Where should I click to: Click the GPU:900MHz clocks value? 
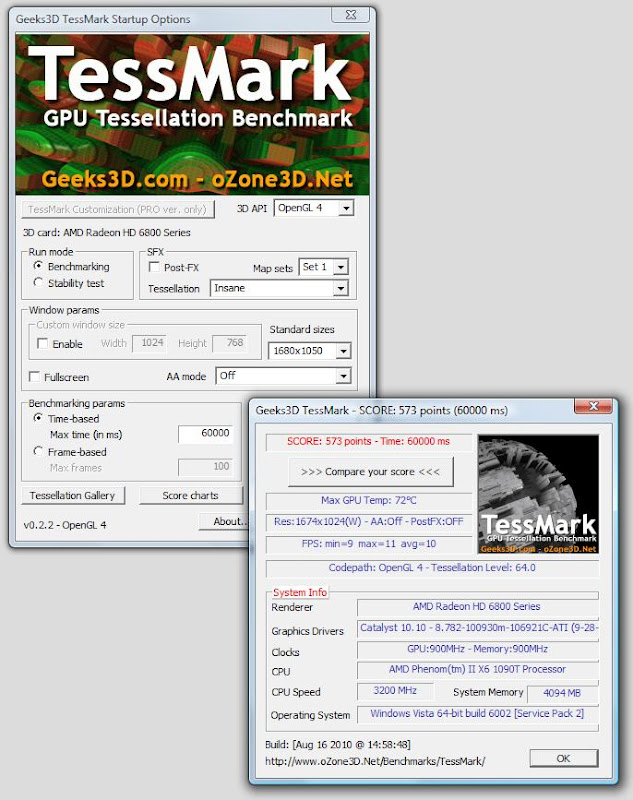click(x=477, y=649)
